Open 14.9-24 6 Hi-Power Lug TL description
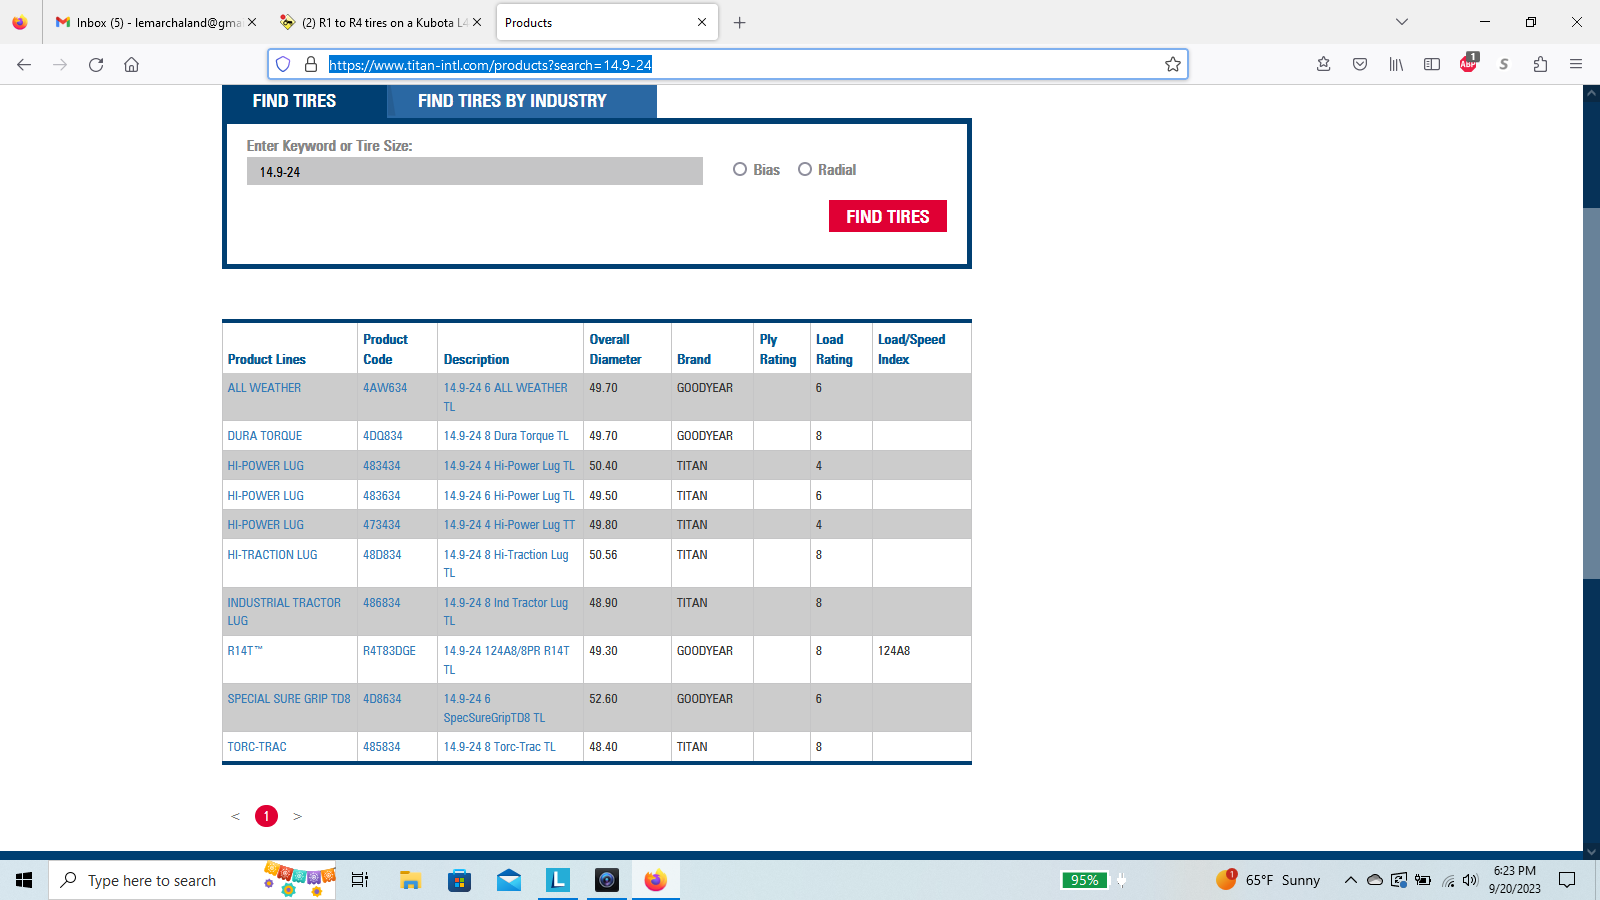The width and height of the screenshot is (1600, 900). [x=509, y=496]
